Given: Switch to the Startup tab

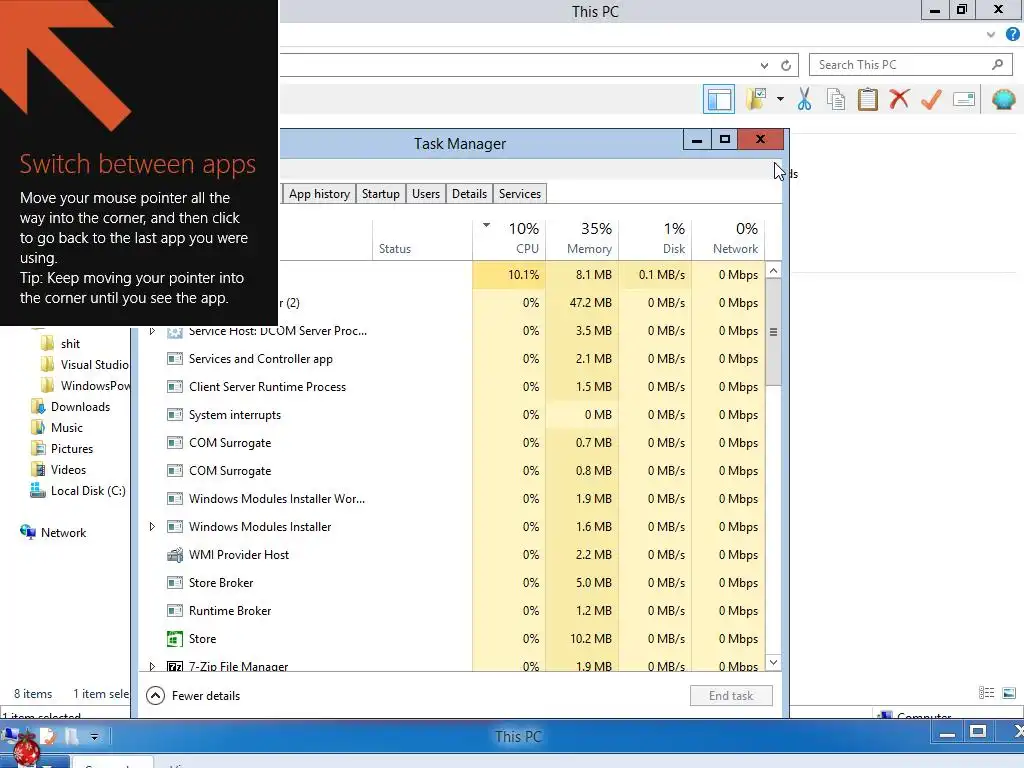Looking at the screenshot, I should [381, 194].
